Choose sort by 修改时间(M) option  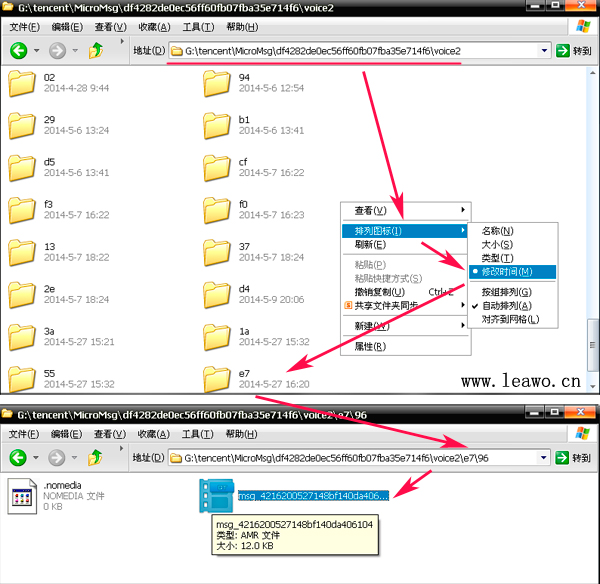(512, 272)
